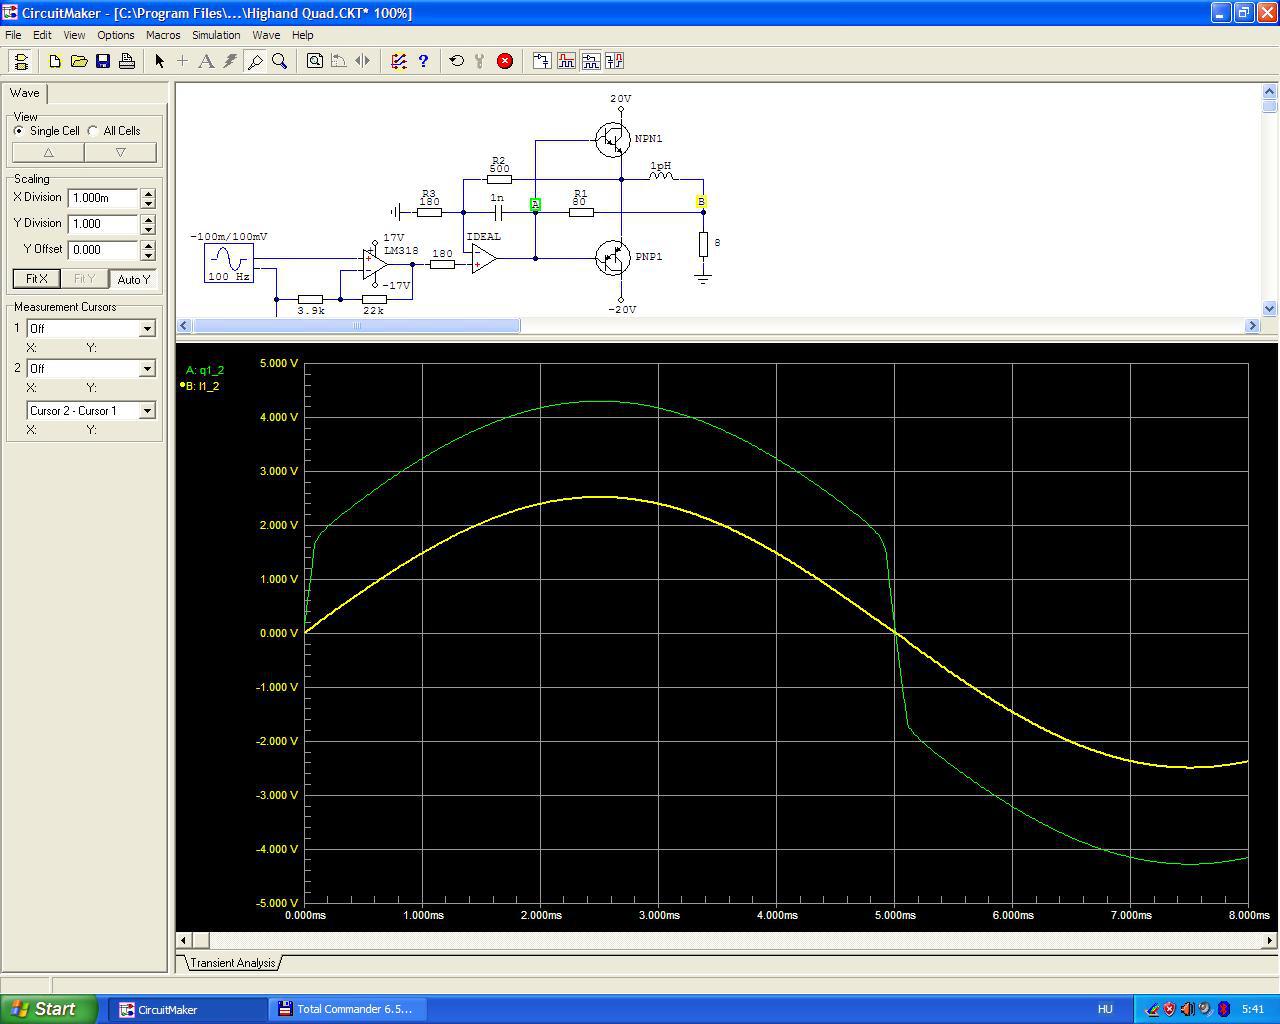Viewport: 1280px width, 1024px height.
Task: Create a new circuit file
Action: [55, 61]
